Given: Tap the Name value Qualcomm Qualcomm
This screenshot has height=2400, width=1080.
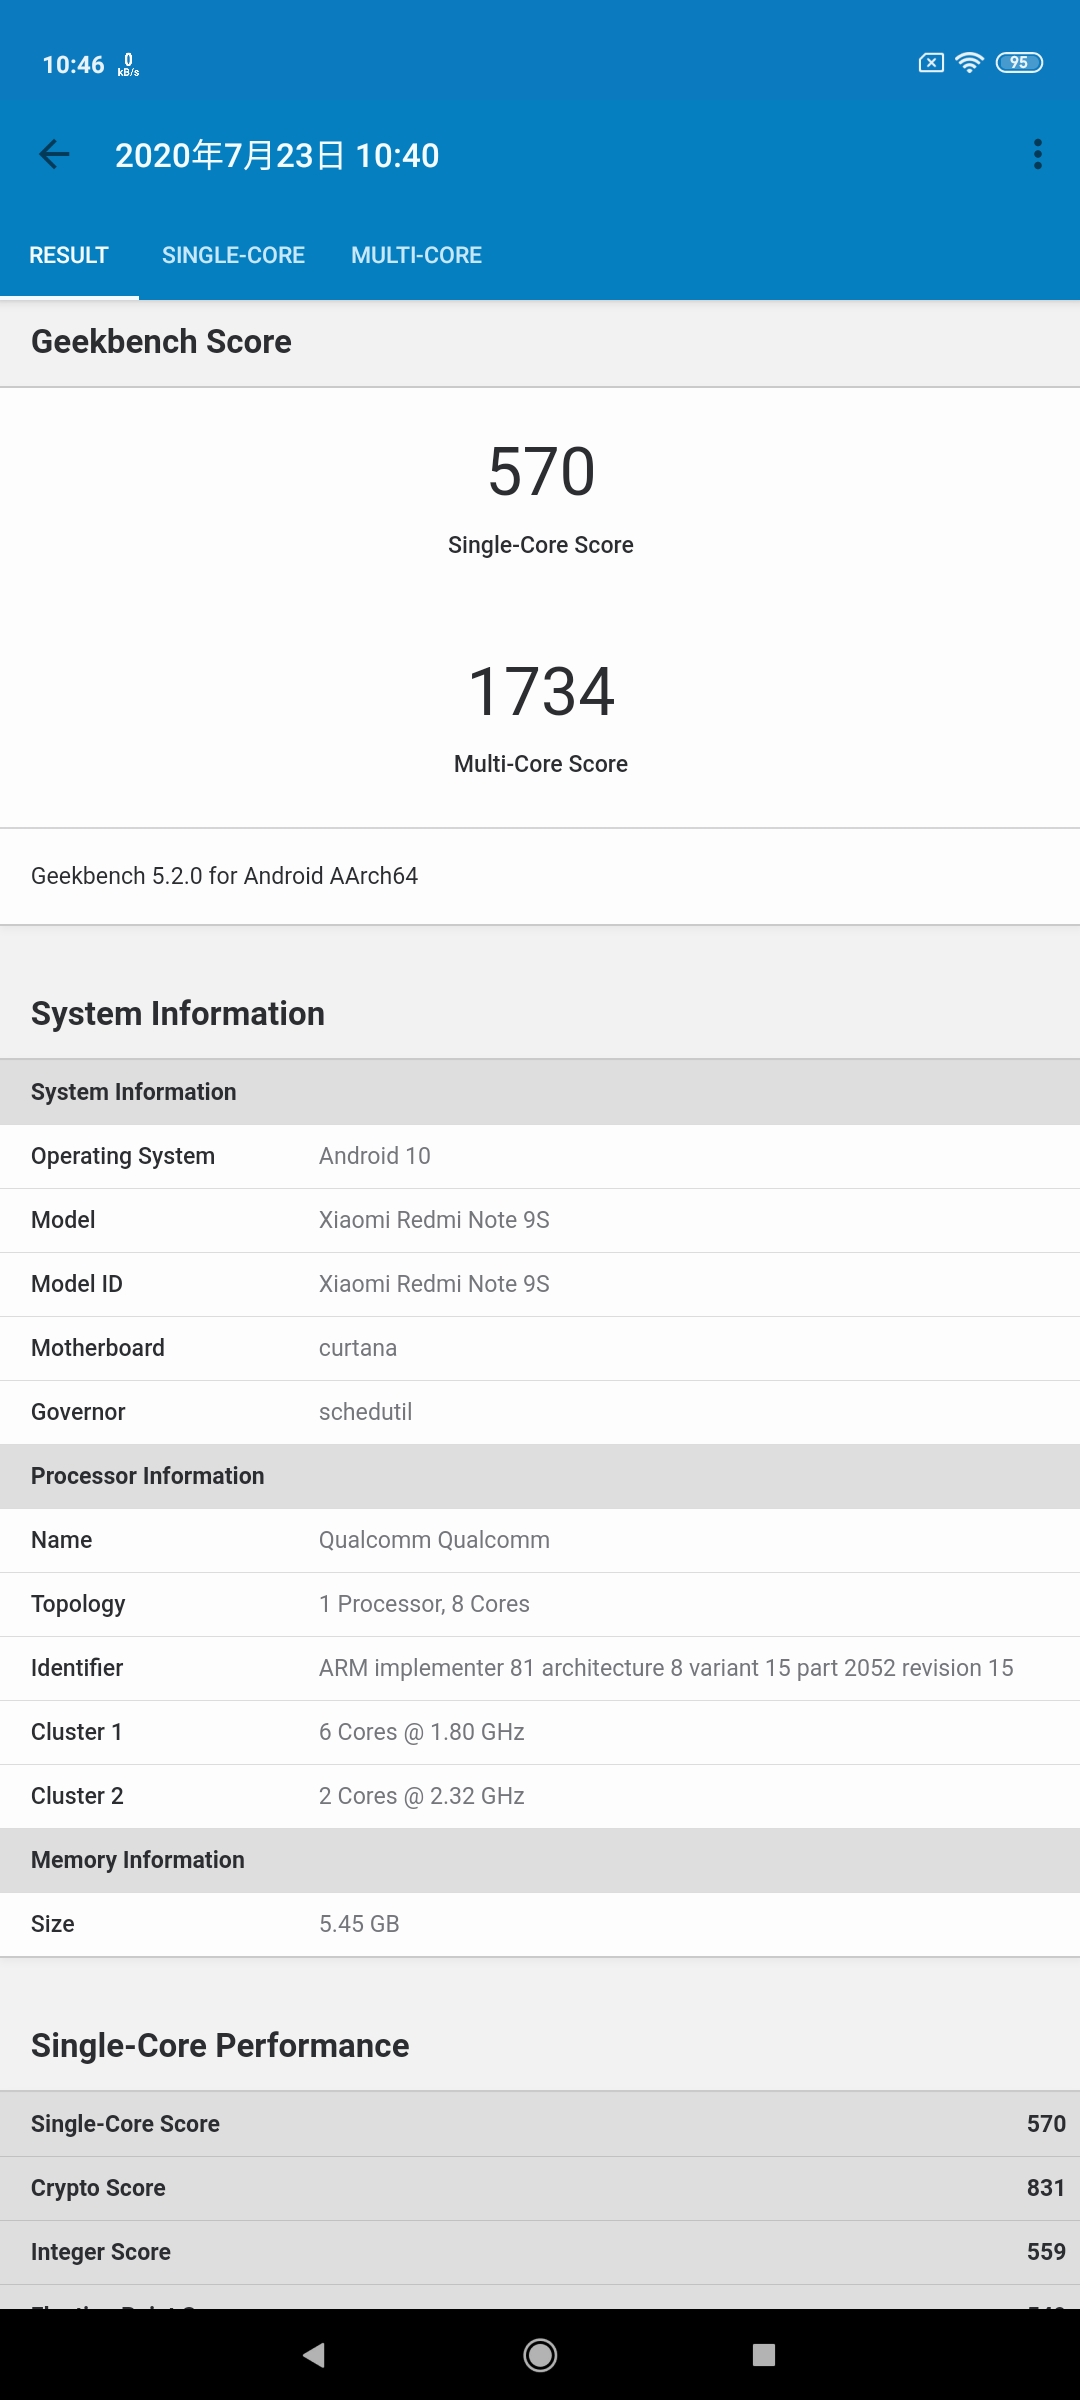Looking at the screenshot, I should [x=434, y=1540].
